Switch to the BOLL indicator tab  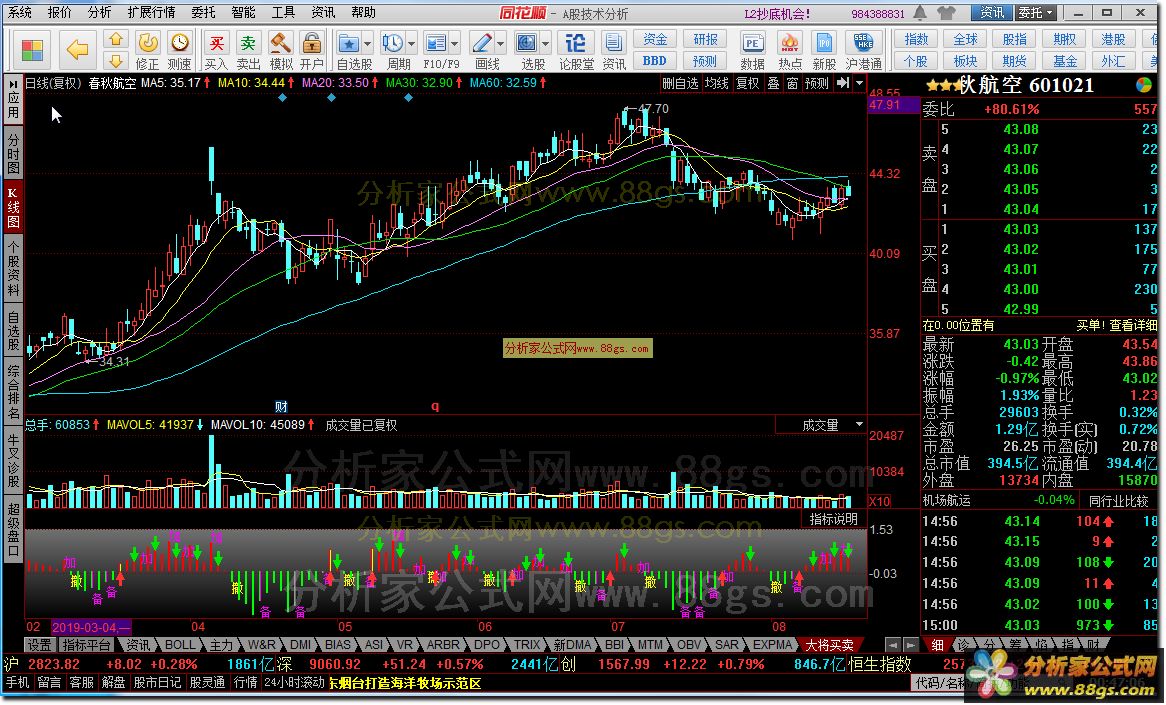click(x=179, y=645)
